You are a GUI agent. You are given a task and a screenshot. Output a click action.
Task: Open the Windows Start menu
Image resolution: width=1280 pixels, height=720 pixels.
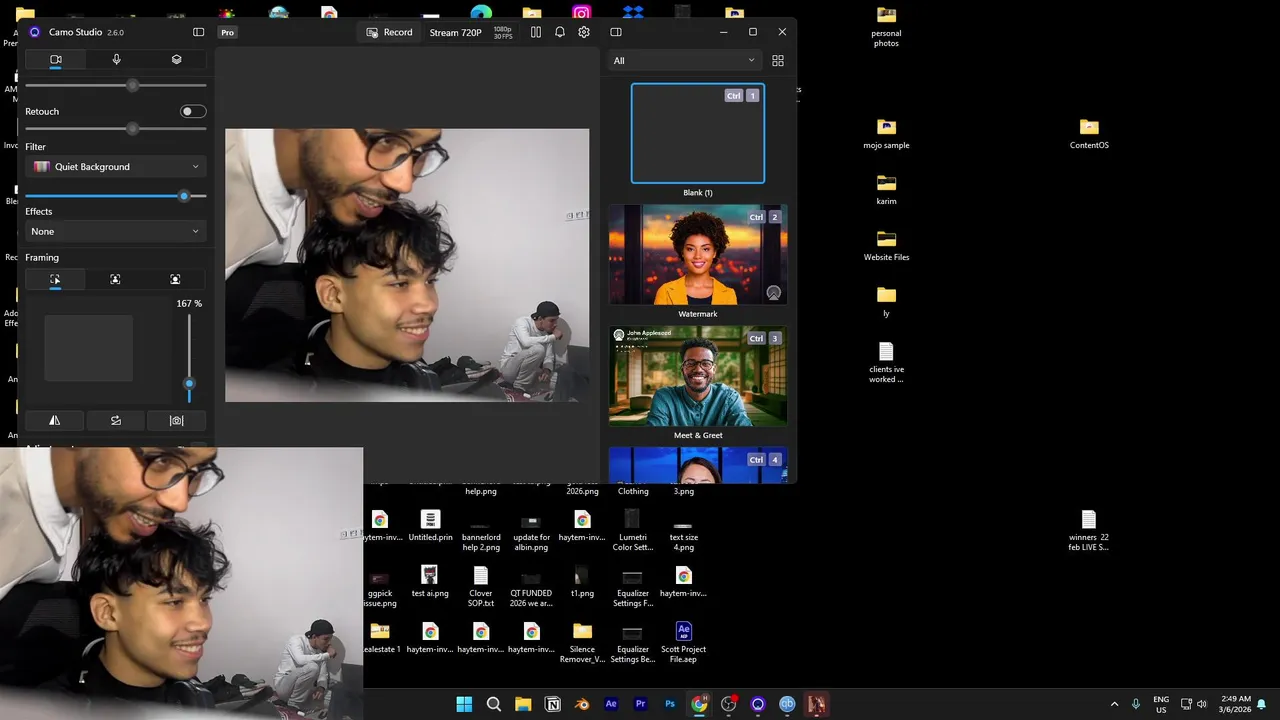[464, 704]
